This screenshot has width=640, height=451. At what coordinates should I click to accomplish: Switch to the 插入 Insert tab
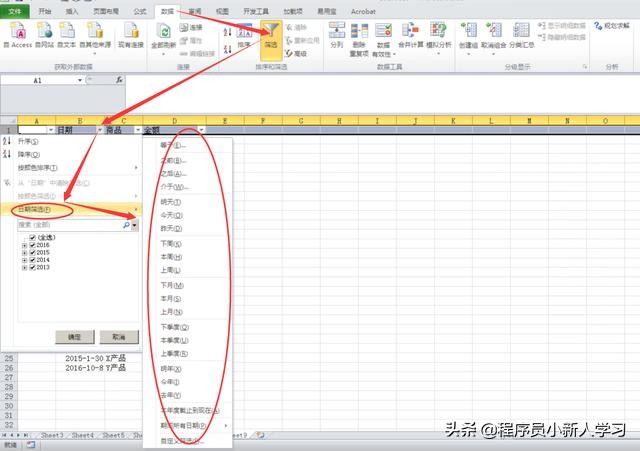coord(72,11)
